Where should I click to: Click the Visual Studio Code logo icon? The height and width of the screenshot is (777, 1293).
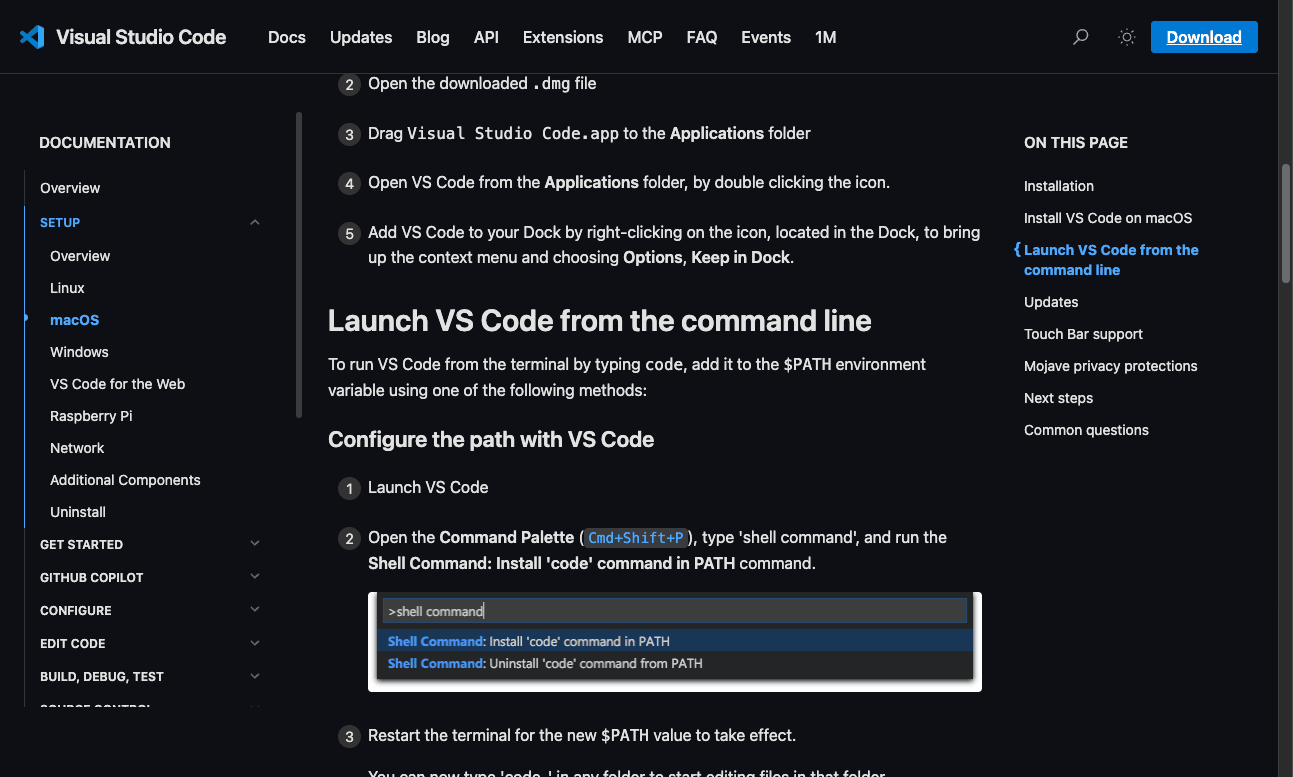pyautogui.click(x=32, y=37)
